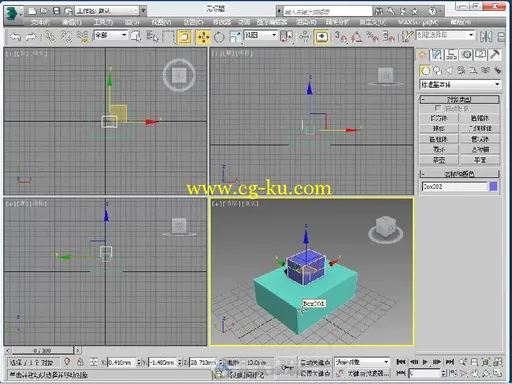Click the 3ds Max application logo button
Screen dimensions: 512x384
(13, 13)
